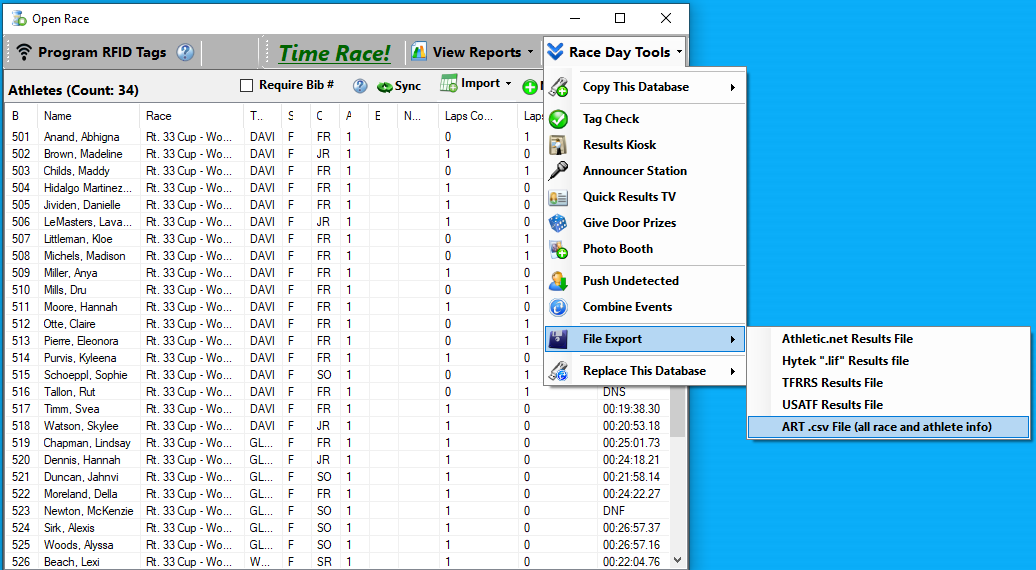Expand the Replace This Database submenu arrow
The width and height of the screenshot is (1036, 570).
tap(733, 371)
